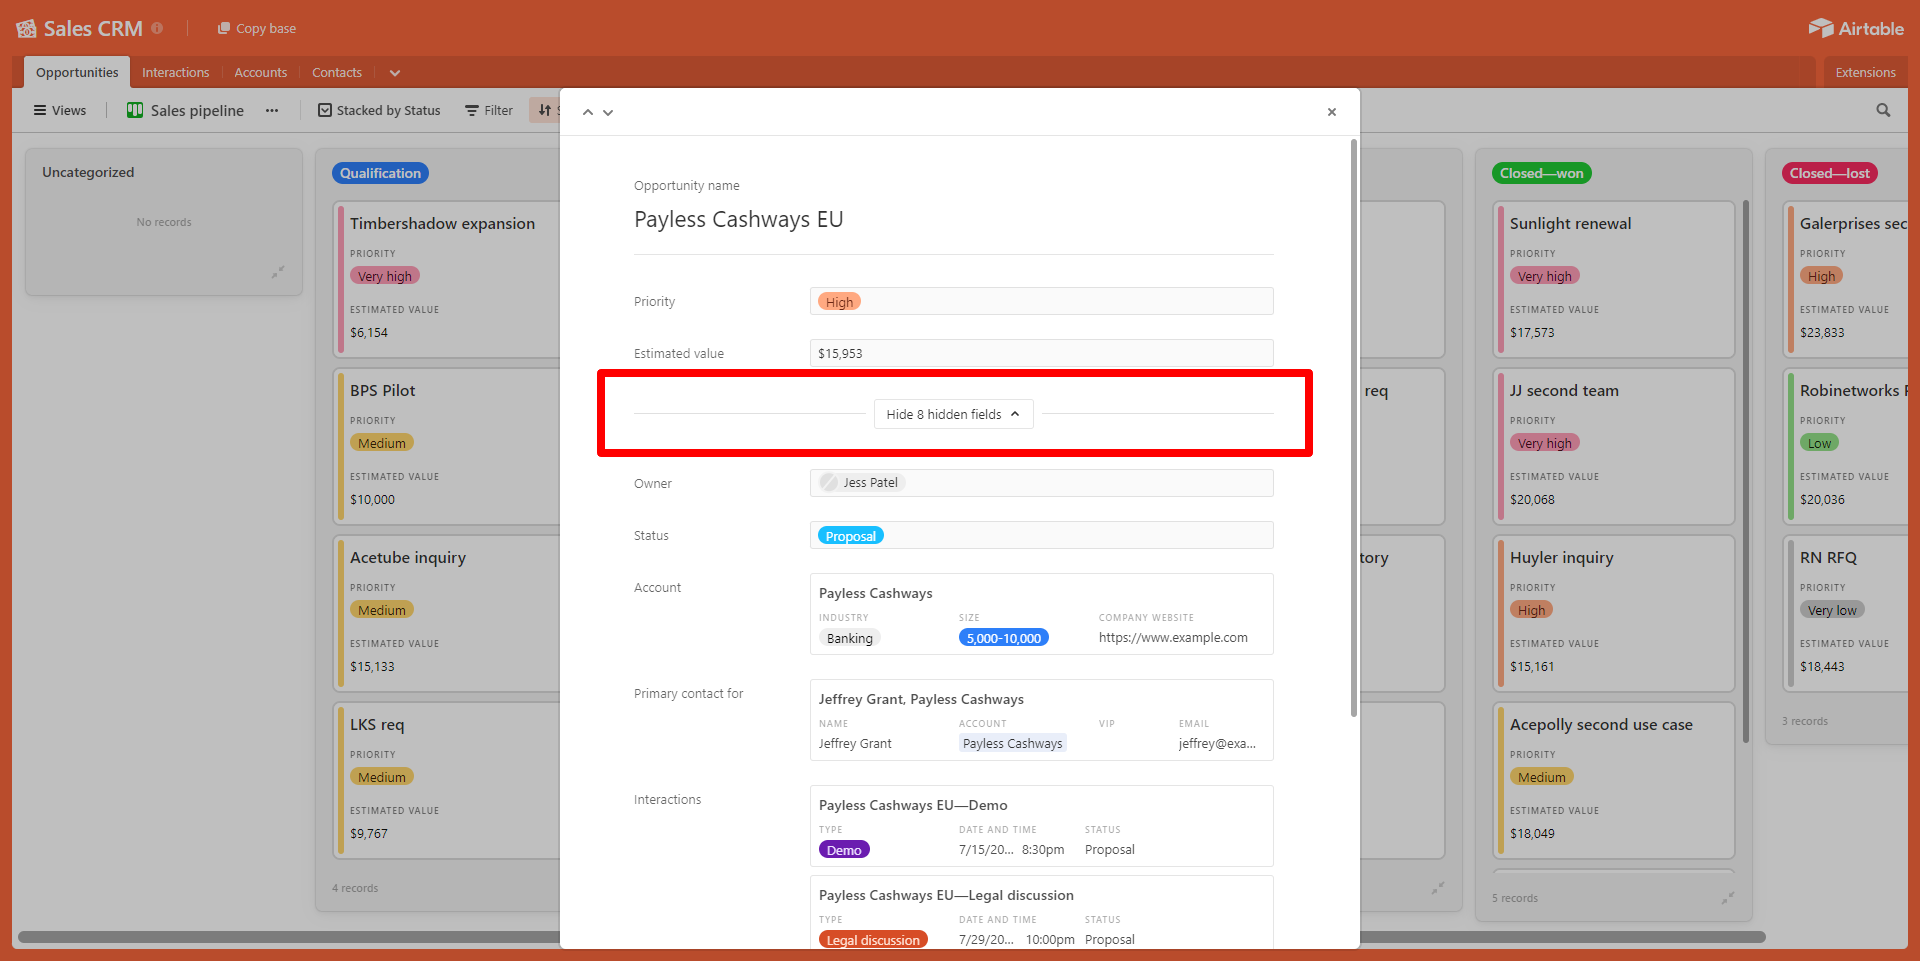Switch to the Interactions tab
Viewport: 1920px width, 961px height.
(x=175, y=72)
